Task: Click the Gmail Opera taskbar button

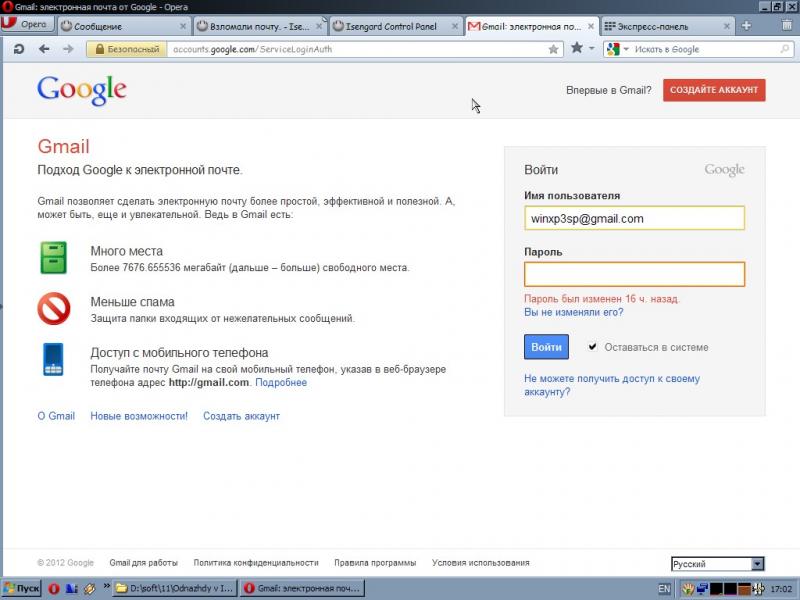Action: pyautogui.click(x=302, y=588)
